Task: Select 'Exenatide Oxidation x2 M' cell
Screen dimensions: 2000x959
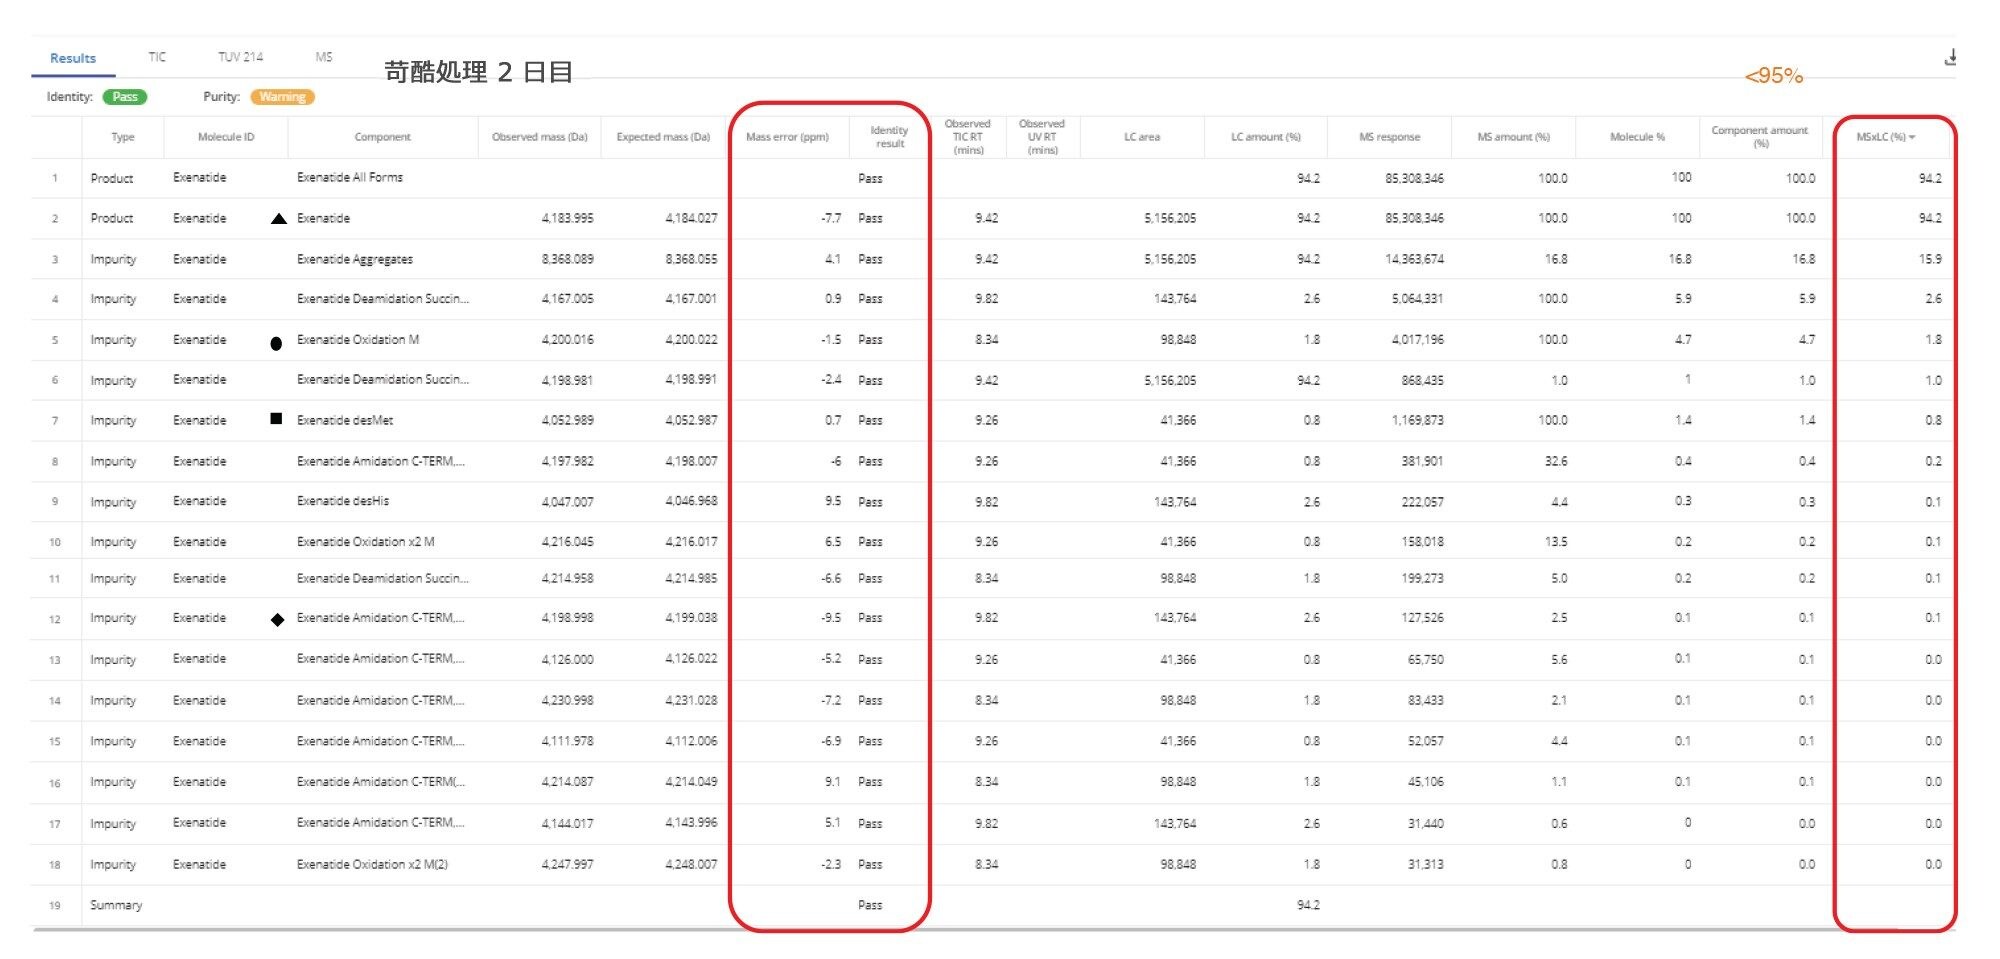Action: click(366, 541)
